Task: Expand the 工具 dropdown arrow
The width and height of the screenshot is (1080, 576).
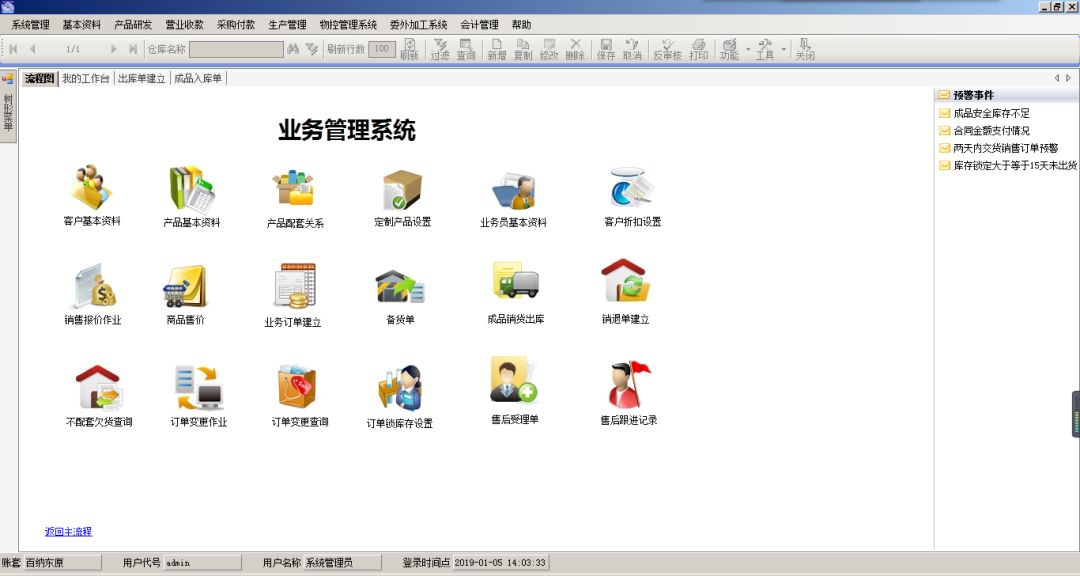Action: click(783, 50)
